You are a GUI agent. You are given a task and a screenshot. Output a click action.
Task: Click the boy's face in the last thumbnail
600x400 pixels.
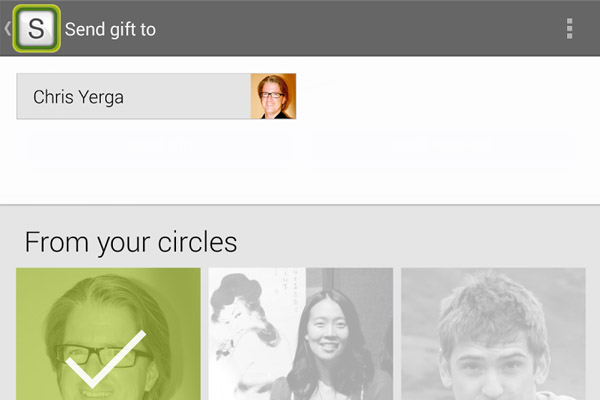coord(494,364)
